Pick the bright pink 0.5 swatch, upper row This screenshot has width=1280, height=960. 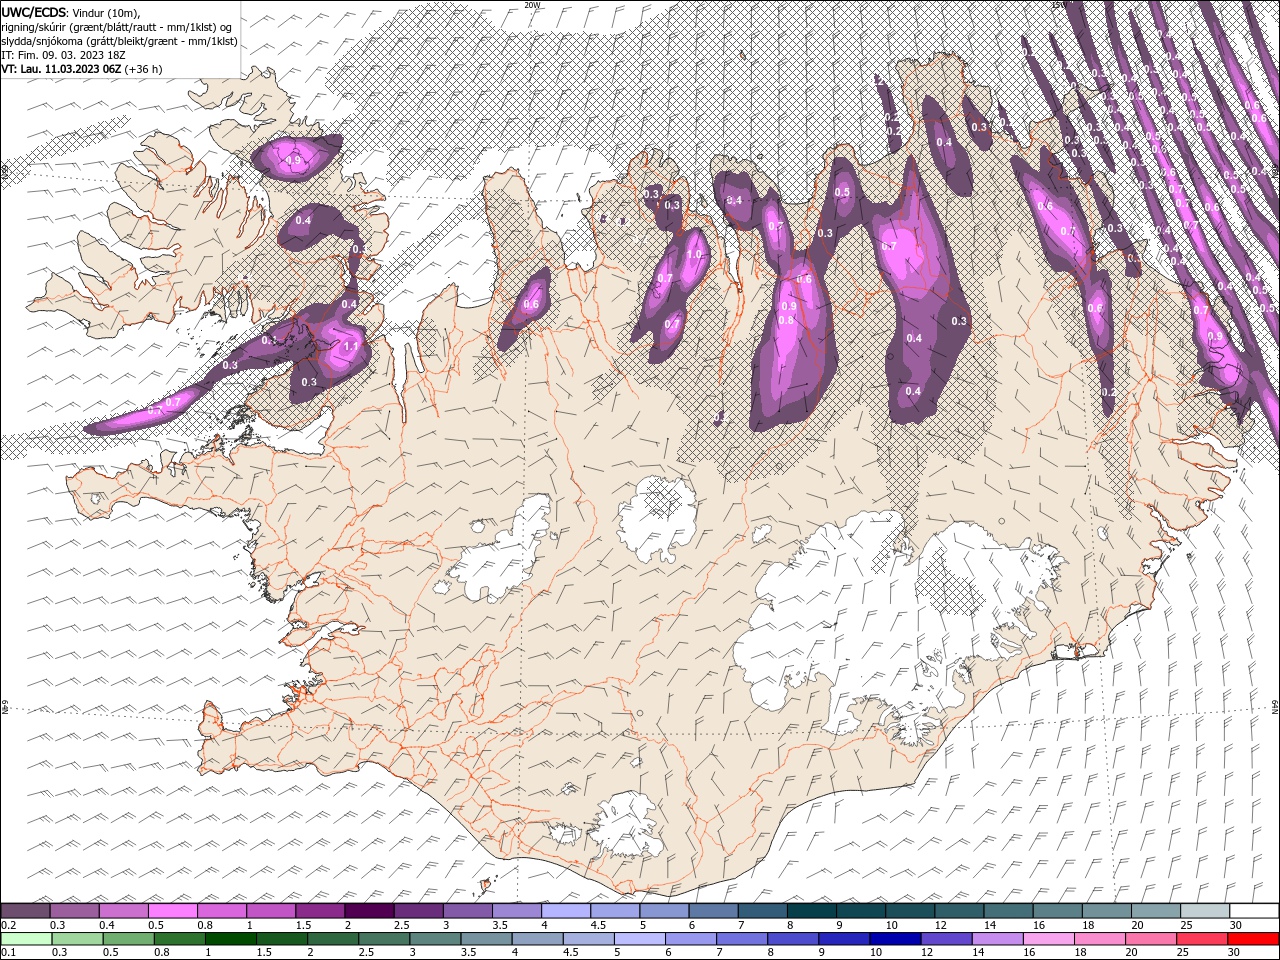pos(172,911)
